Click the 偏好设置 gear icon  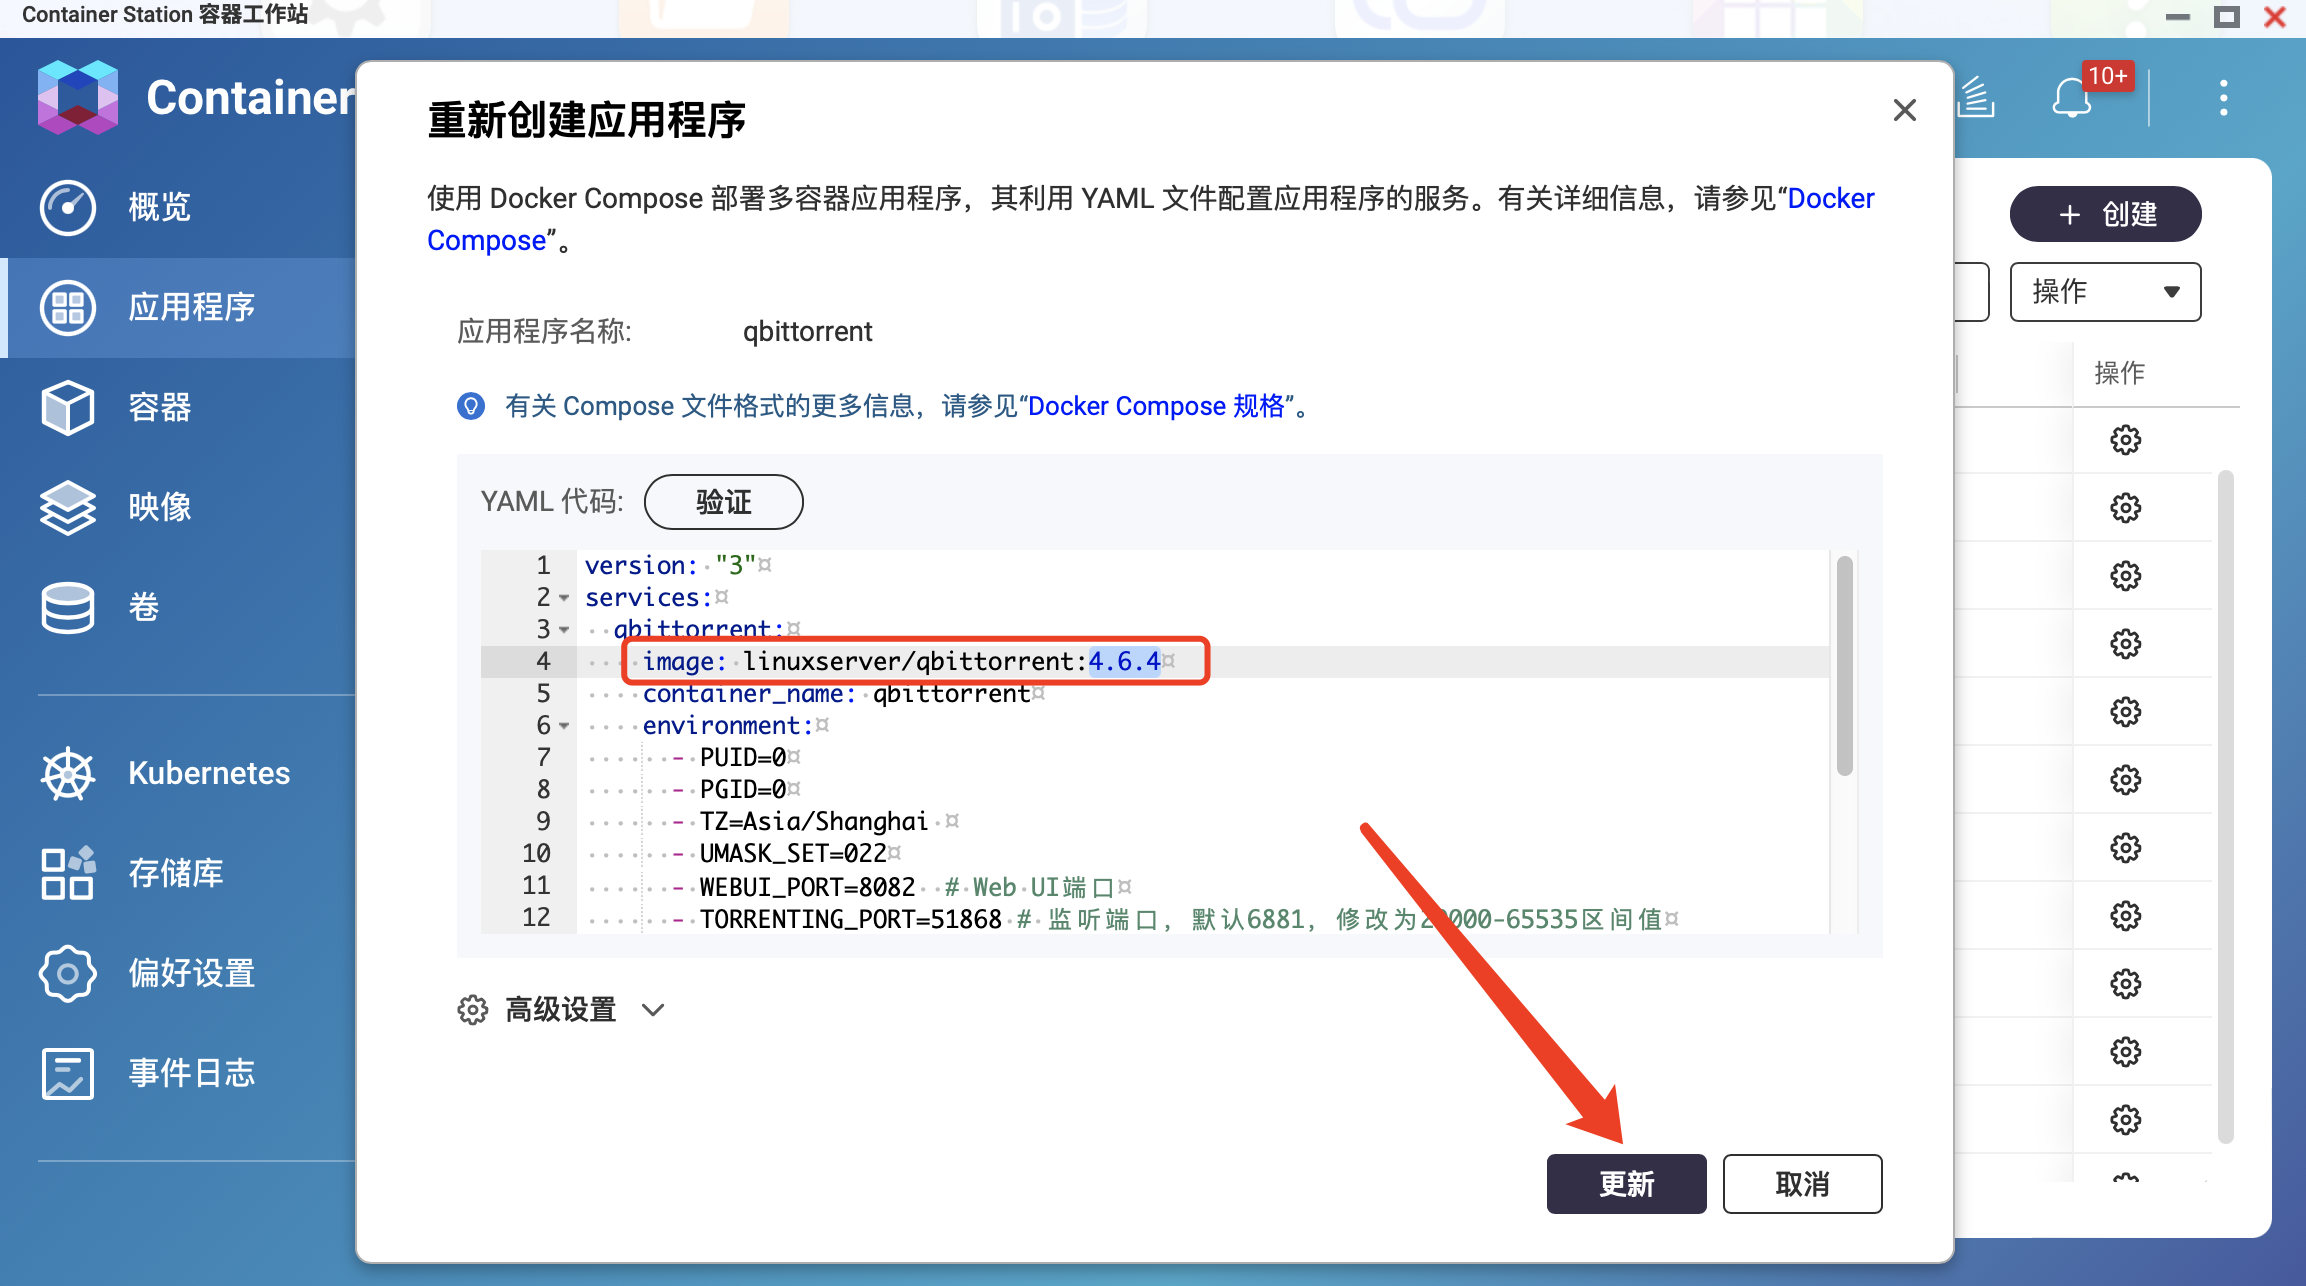coord(68,973)
